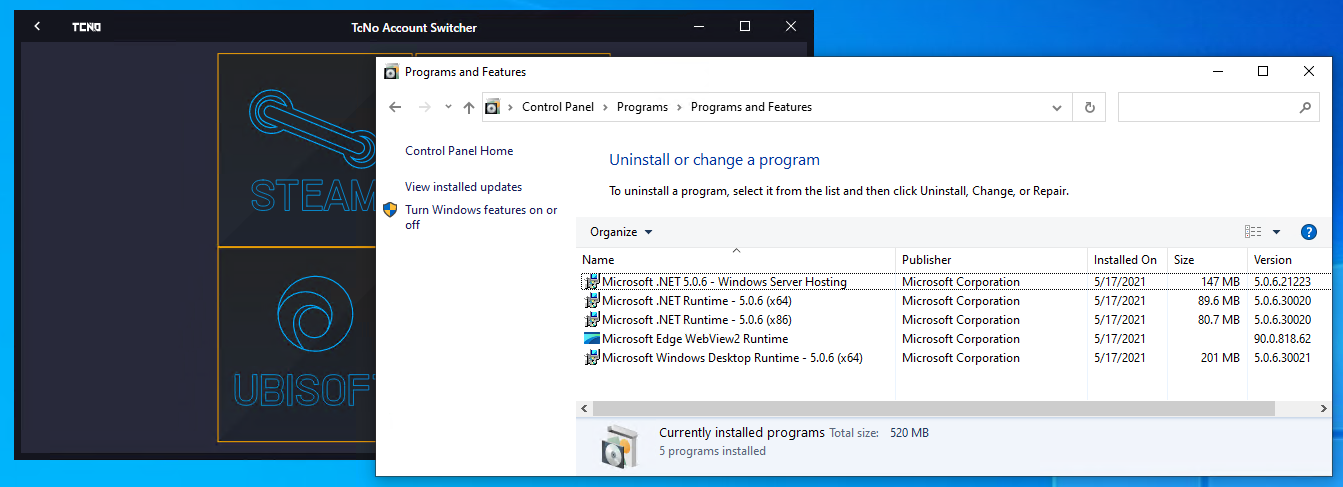The image size is (1343, 487).
Task: Select the Ubisoft platform tile
Action: pyautogui.click(x=296, y=344)
